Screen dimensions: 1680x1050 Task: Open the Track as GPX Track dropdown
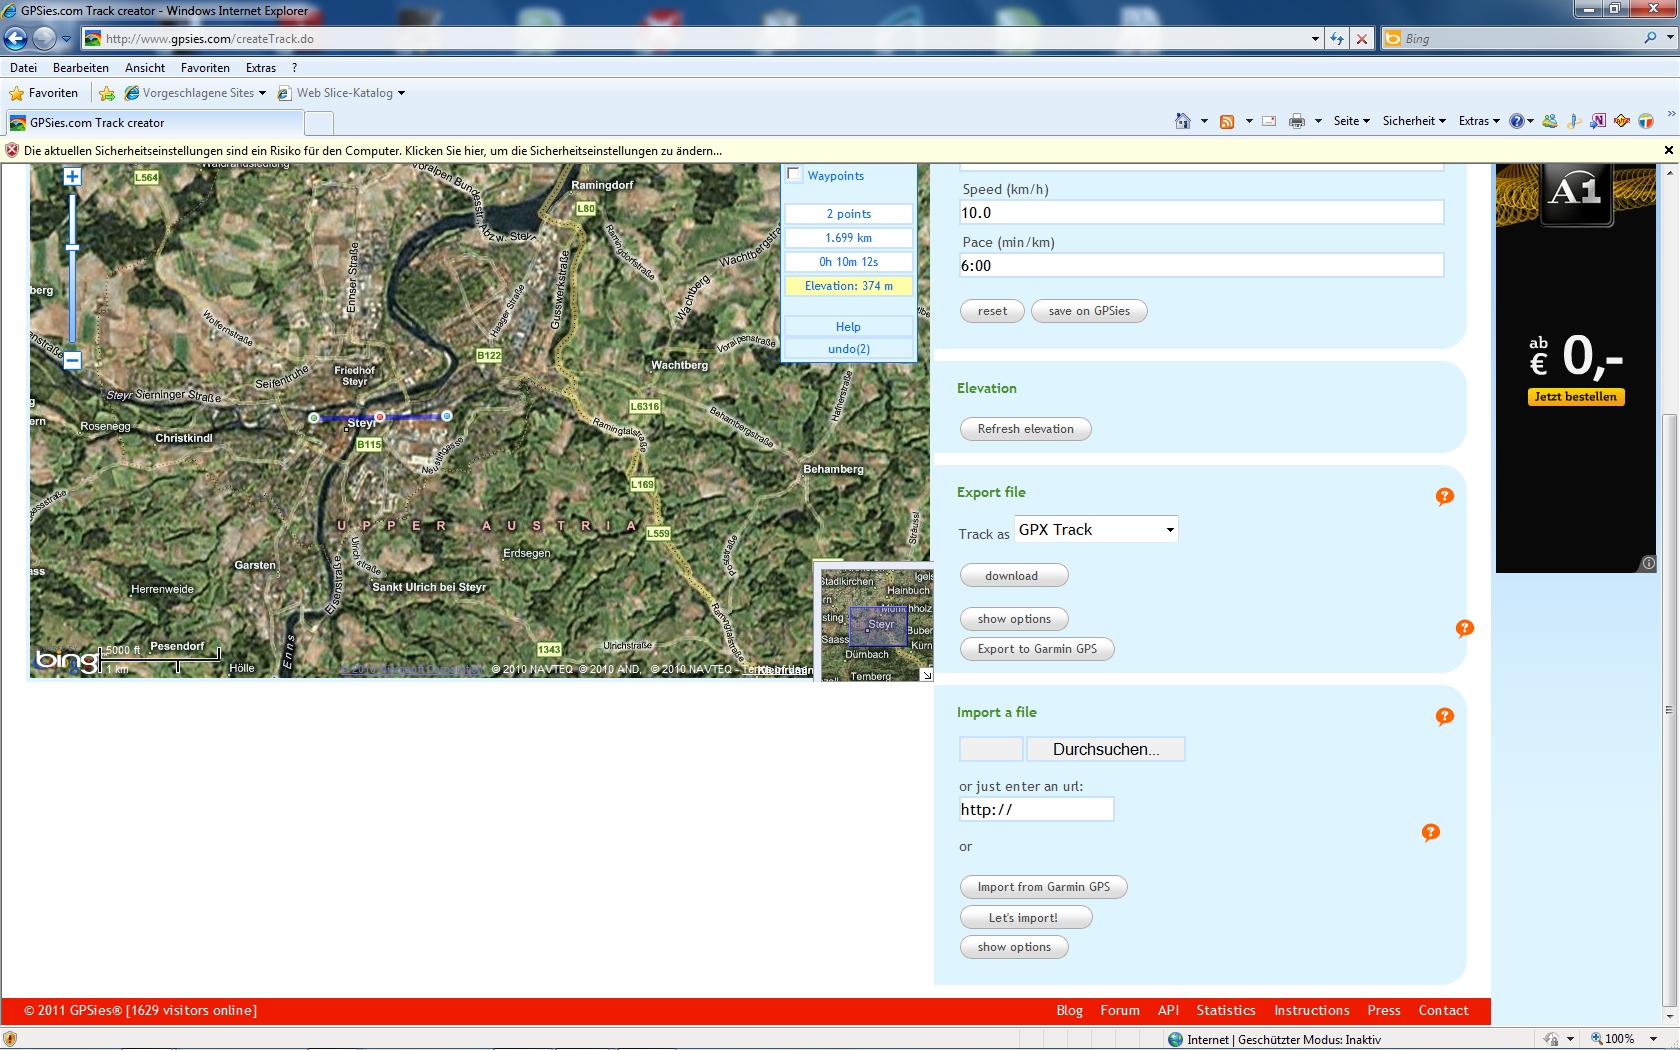point(1097,529)
